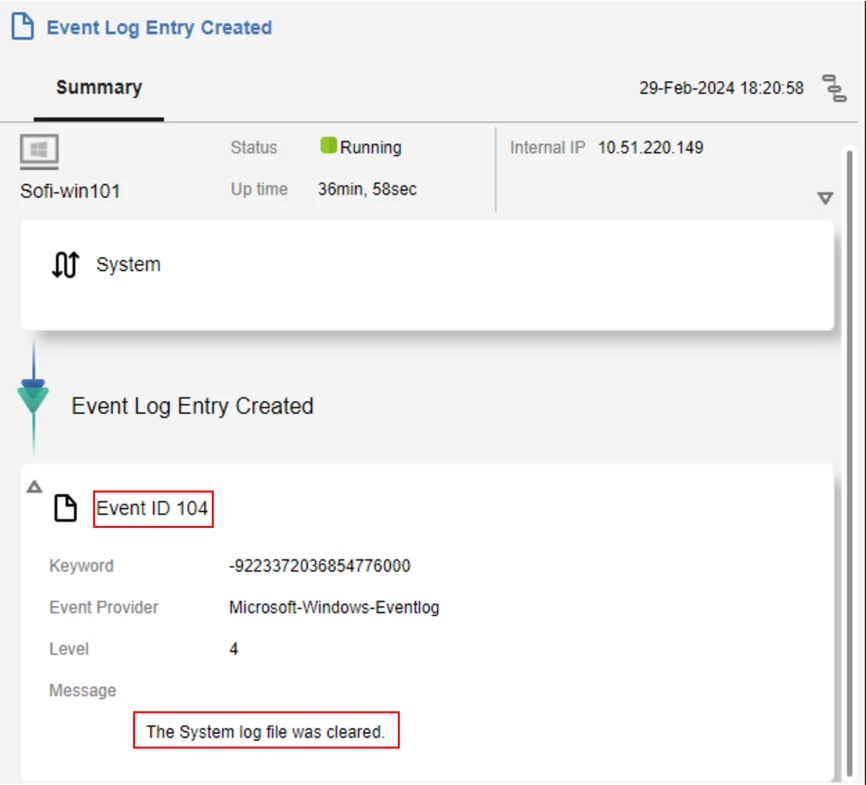The image size is (866, 785).
Task: Click the System arrows icon
Action: pos(66,265)
